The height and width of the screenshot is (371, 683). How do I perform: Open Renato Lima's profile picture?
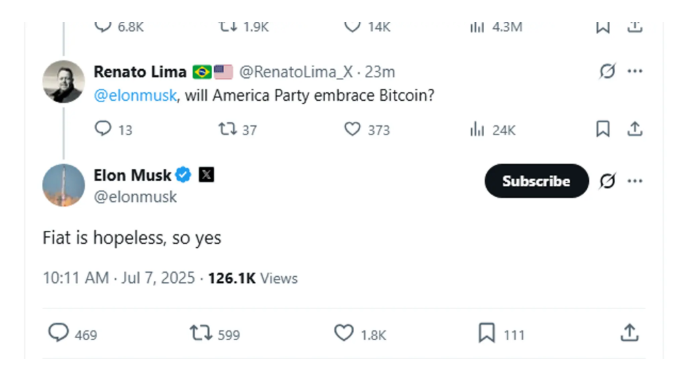pyautogui.click(x=64, y=82)
